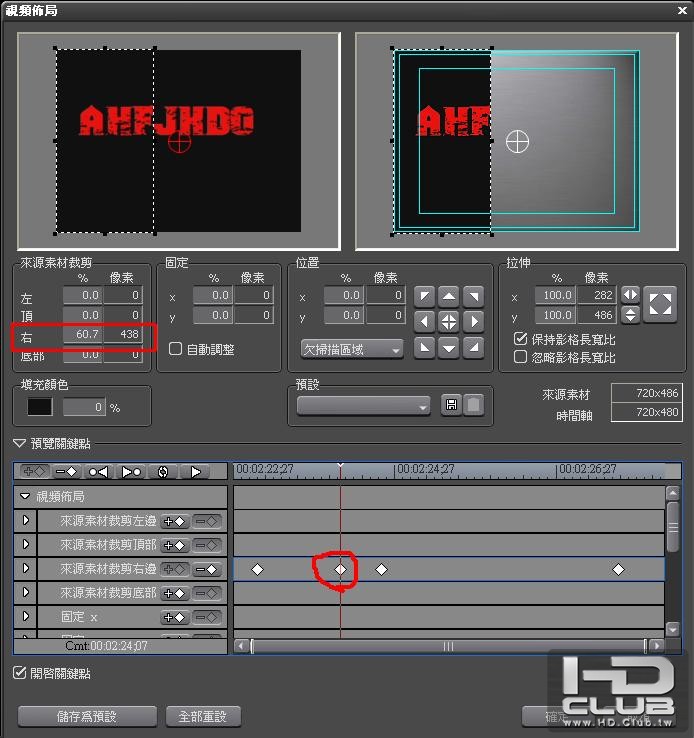The height and width of the screenshot is (738, 694).
Task: Expand the 來源素材裁剪右邊 row
Action: tap(26, 568)
